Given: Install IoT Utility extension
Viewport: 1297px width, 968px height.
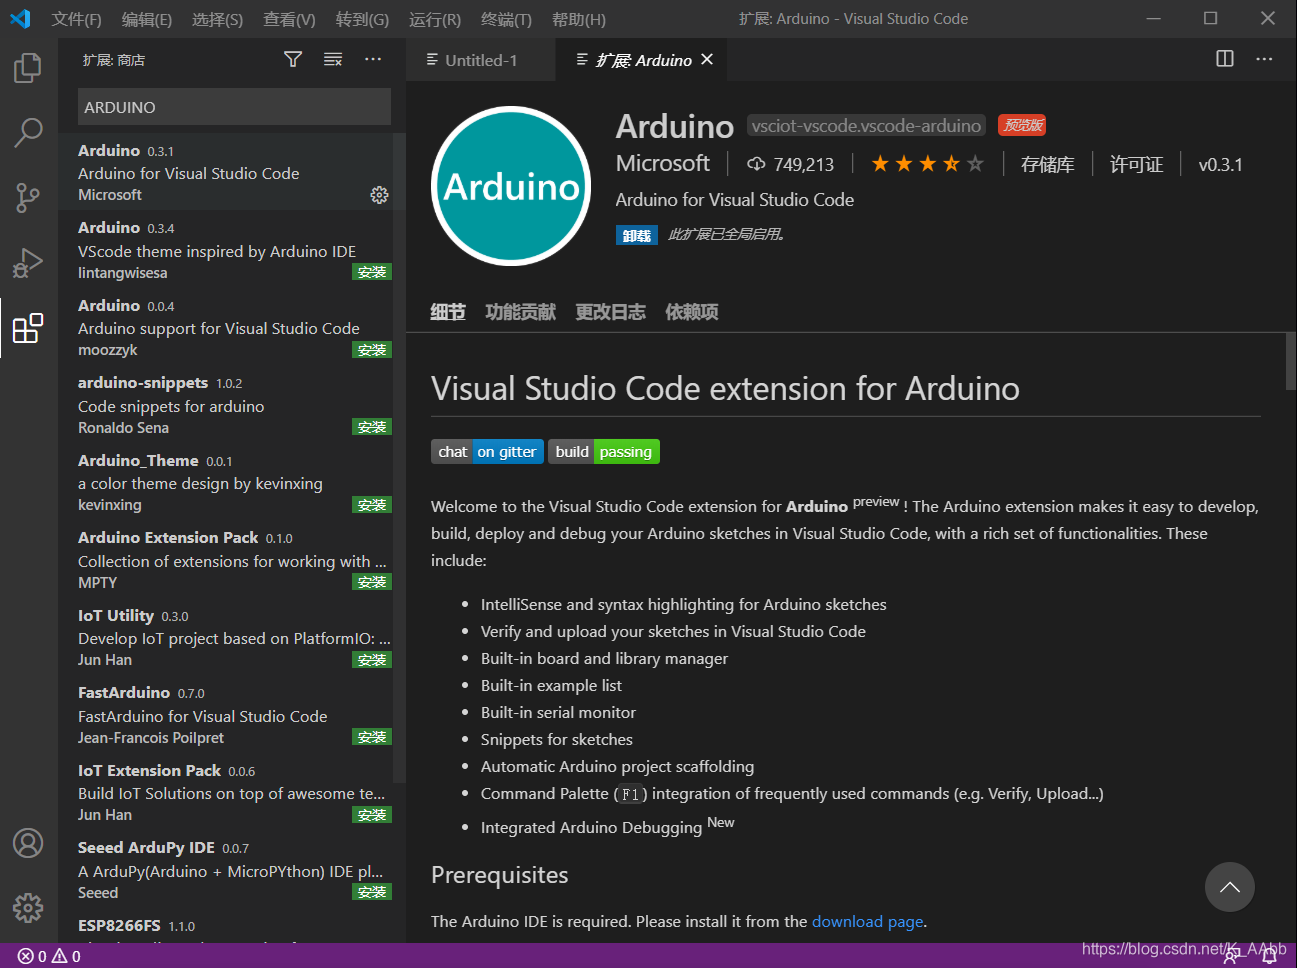Looking at the screenshot, I should coord(372,660).
